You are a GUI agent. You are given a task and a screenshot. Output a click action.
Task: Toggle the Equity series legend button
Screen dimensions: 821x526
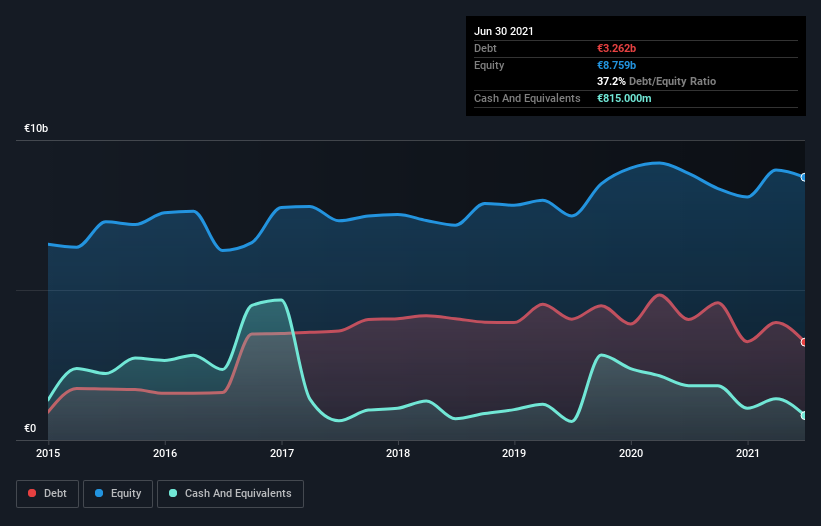(x=118, y=494)
